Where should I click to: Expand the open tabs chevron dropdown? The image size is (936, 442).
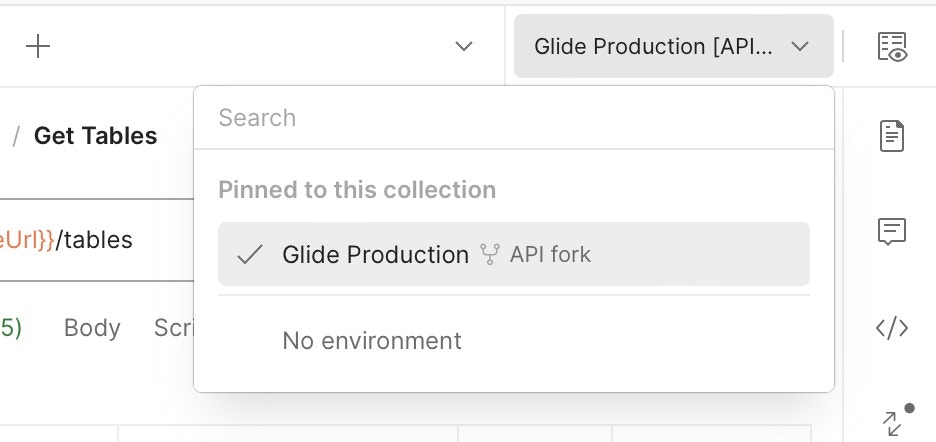point(464,46)
